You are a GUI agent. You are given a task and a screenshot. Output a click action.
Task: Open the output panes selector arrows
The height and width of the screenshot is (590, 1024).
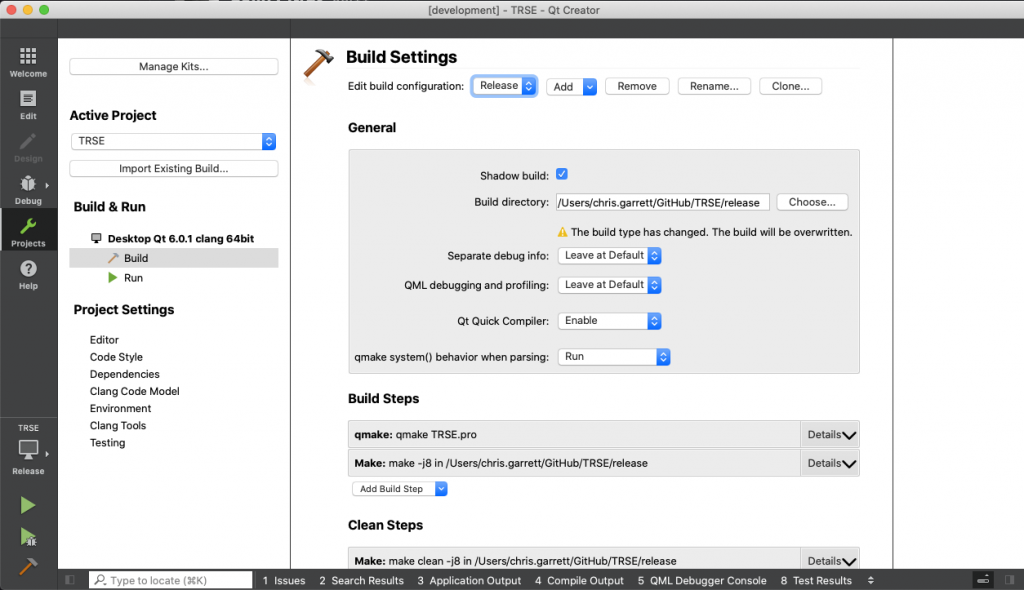[871, 580]
